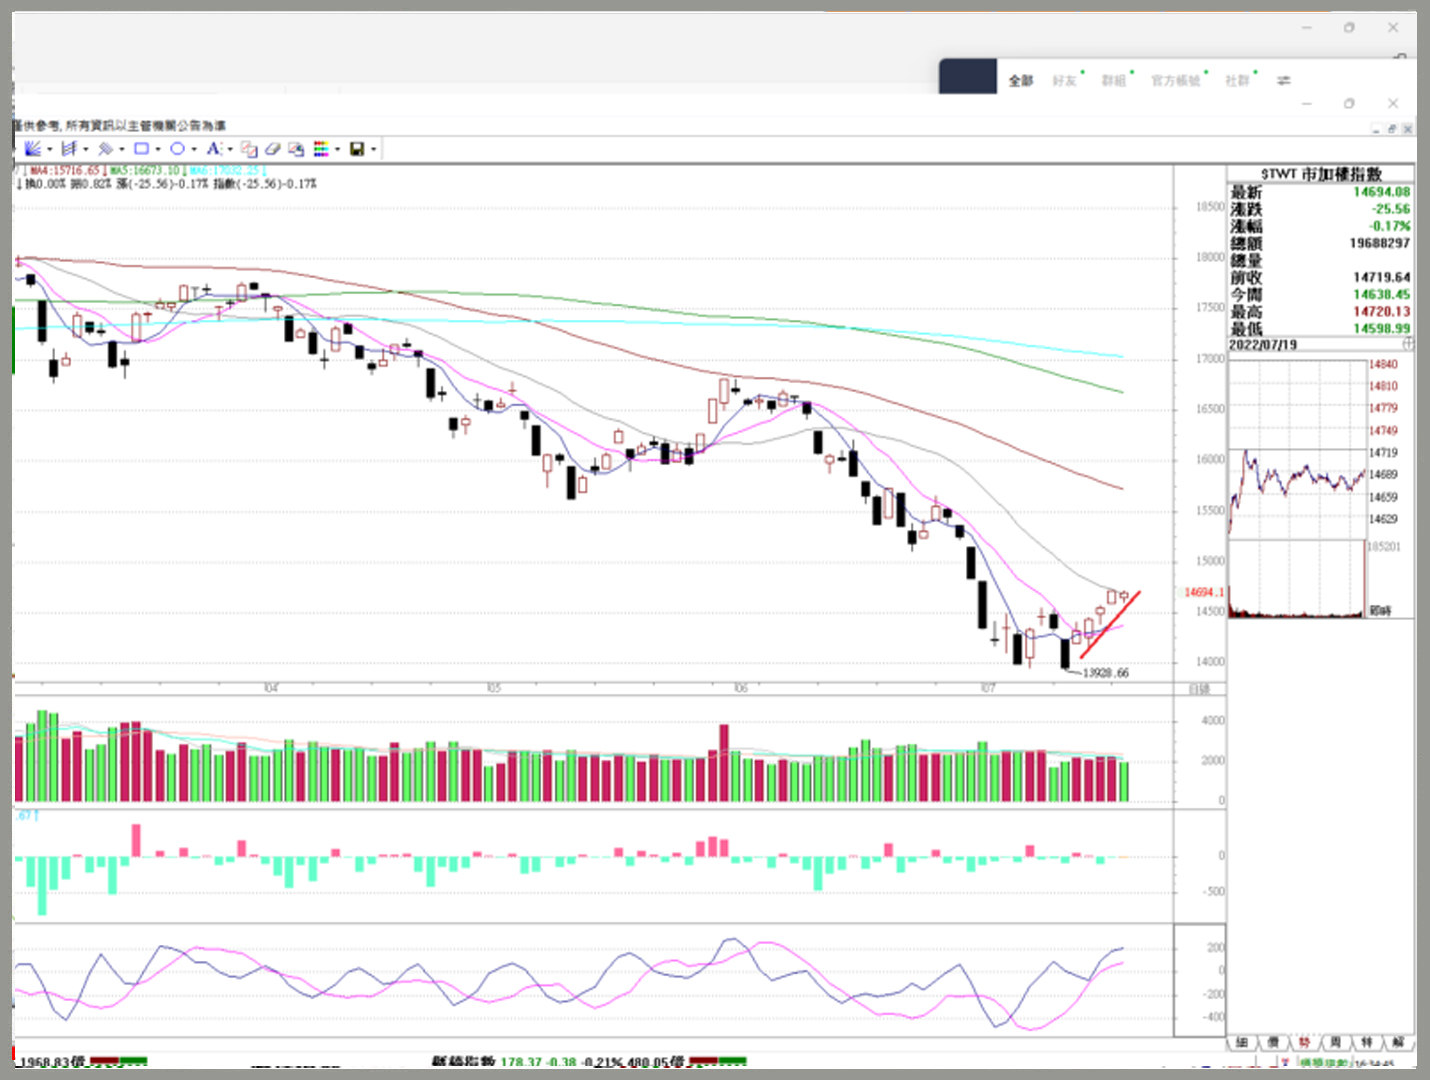This screenshot has height=1080, width=1430.
Task: Open the 官方帳號 tab
Action: click(1176, 80)
